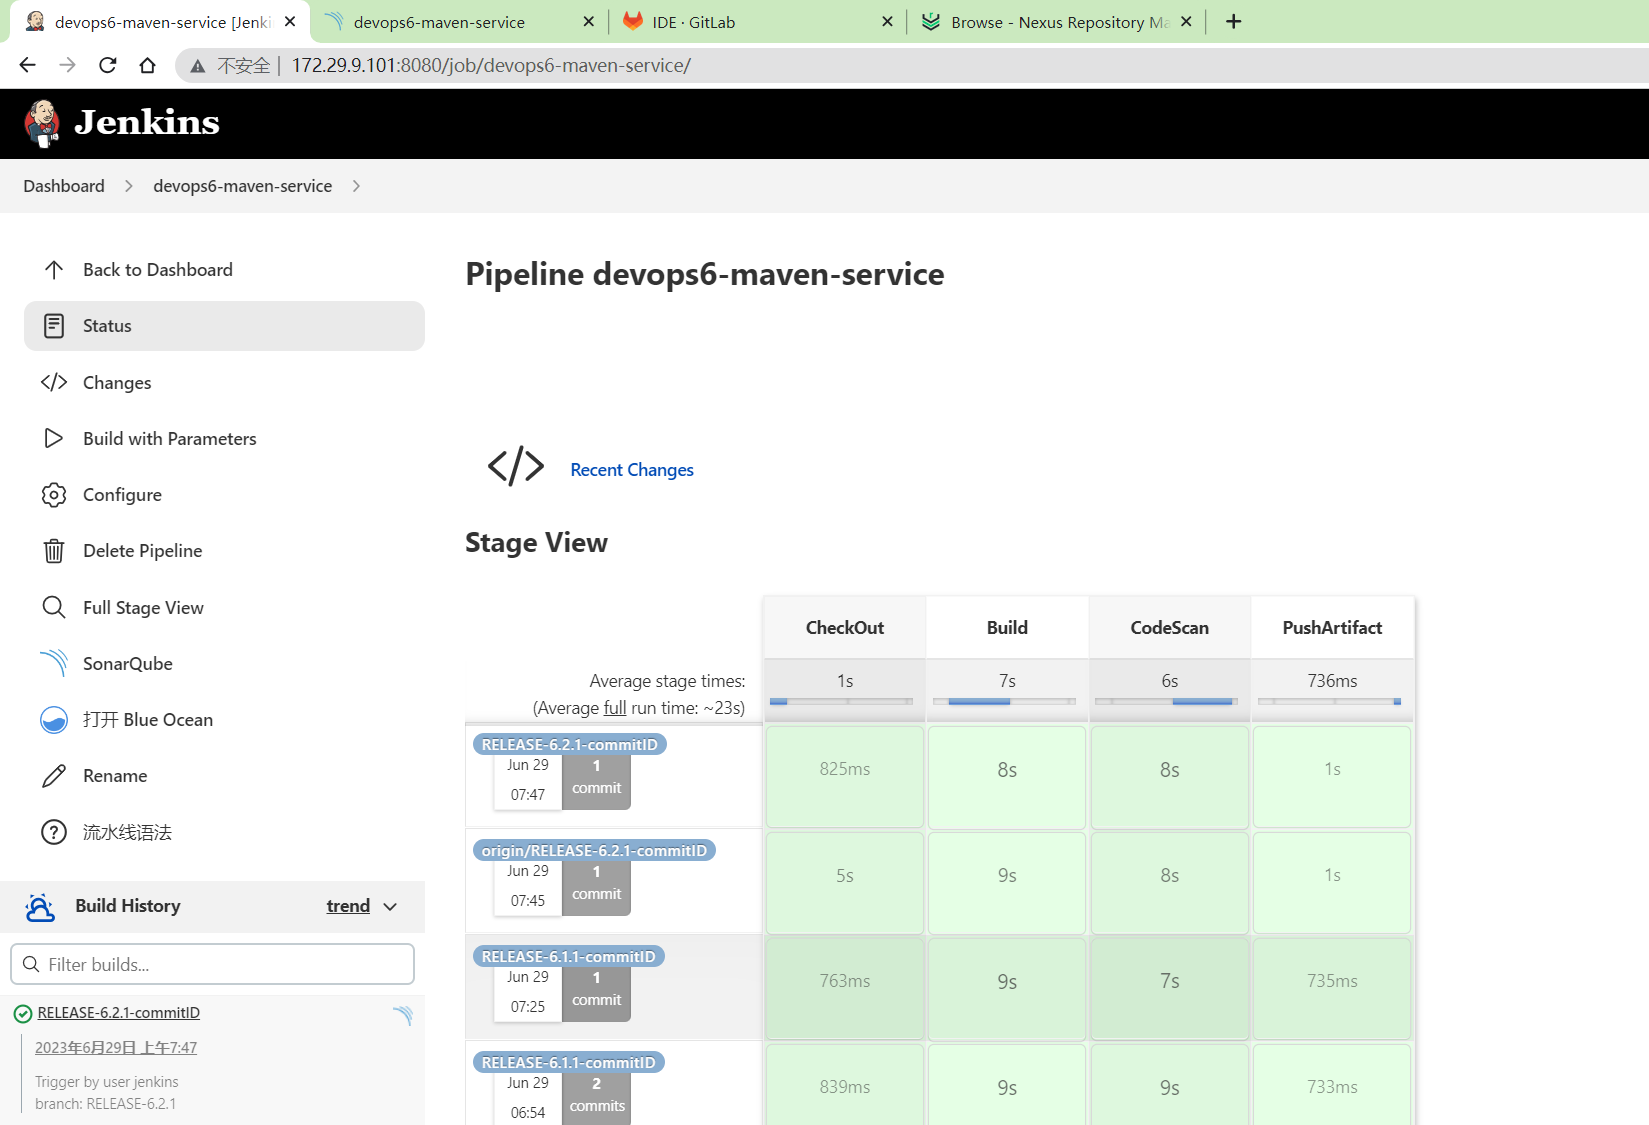Click the 7s CodeScan cell of 07:25 build

1170,988
